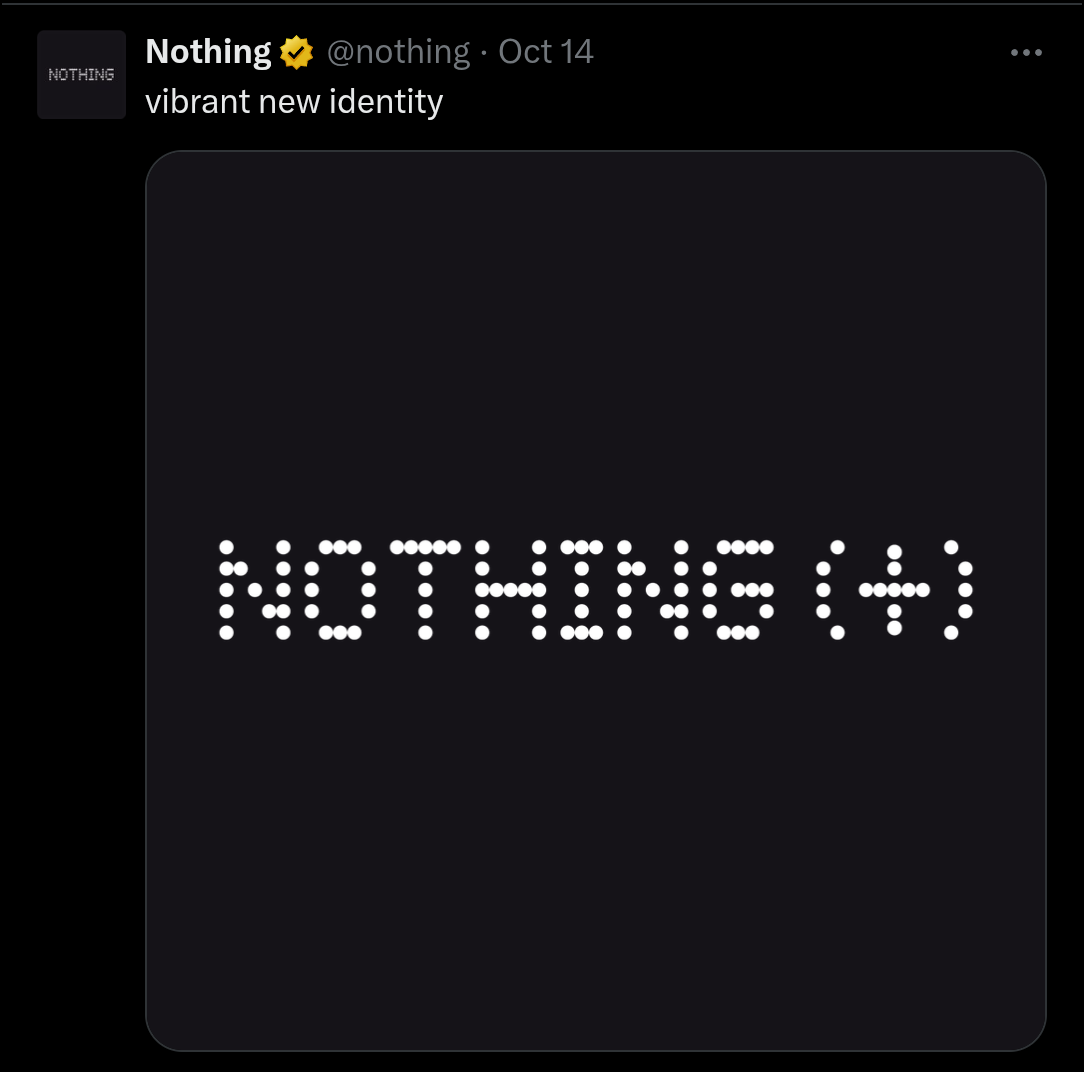1084x1072 pixels.
Task: Click the gold verified badge
Action: tap(296, 52)
